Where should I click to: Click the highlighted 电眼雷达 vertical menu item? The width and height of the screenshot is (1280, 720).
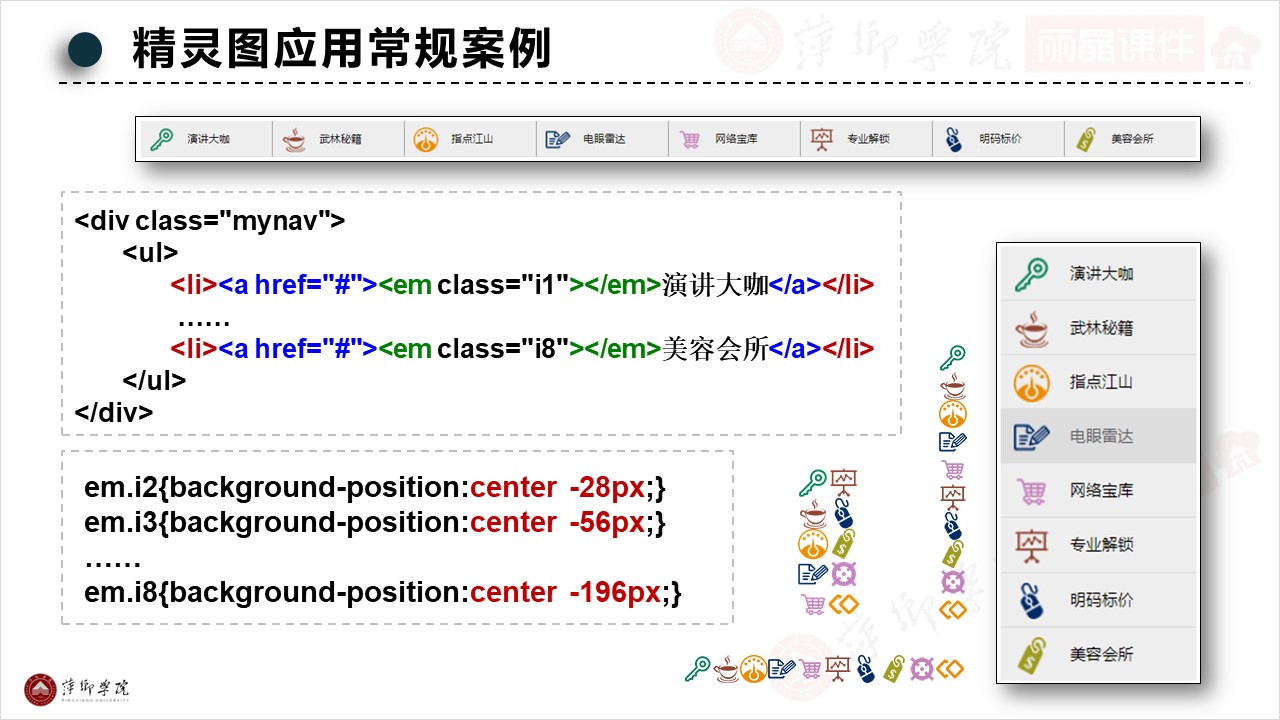click(x=1099, y=436)
